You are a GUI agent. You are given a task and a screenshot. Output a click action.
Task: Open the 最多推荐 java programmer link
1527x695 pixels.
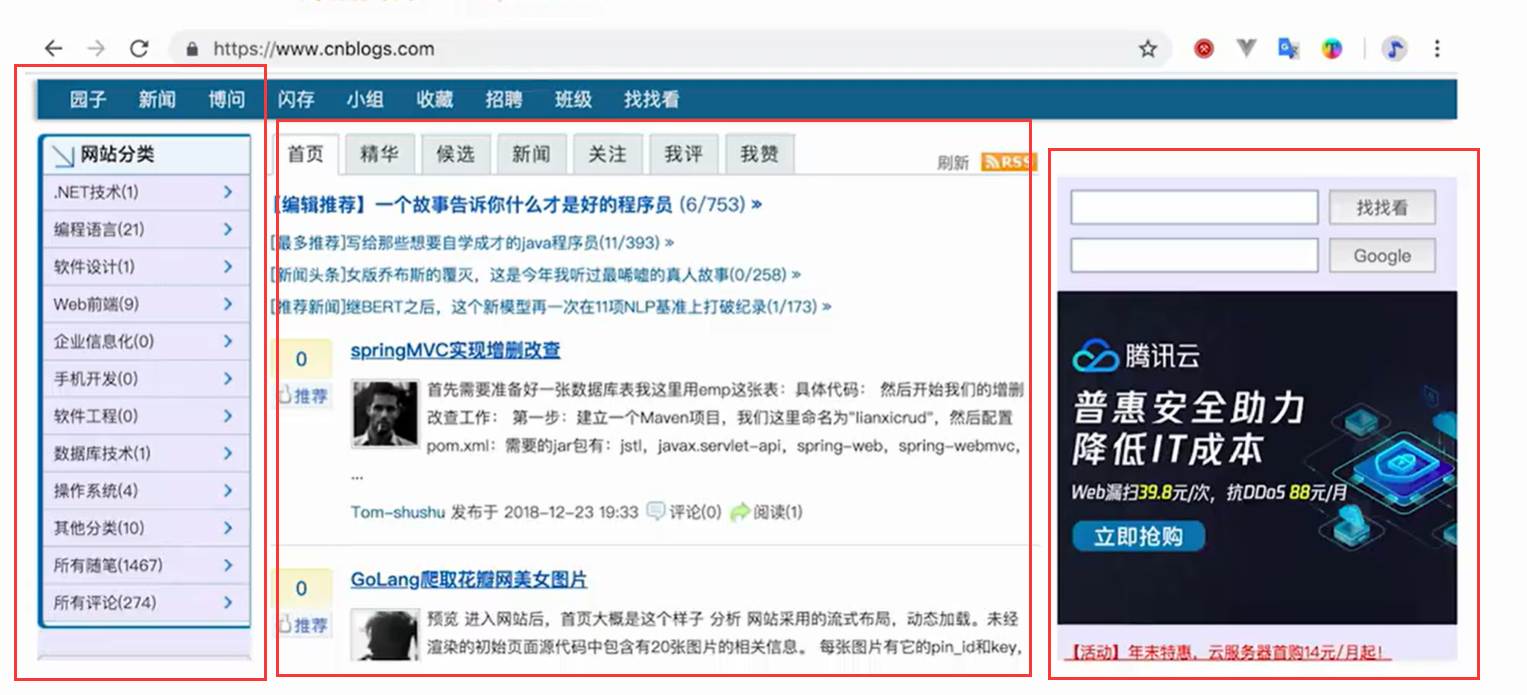pyautogui.click(x=472, y=242)
